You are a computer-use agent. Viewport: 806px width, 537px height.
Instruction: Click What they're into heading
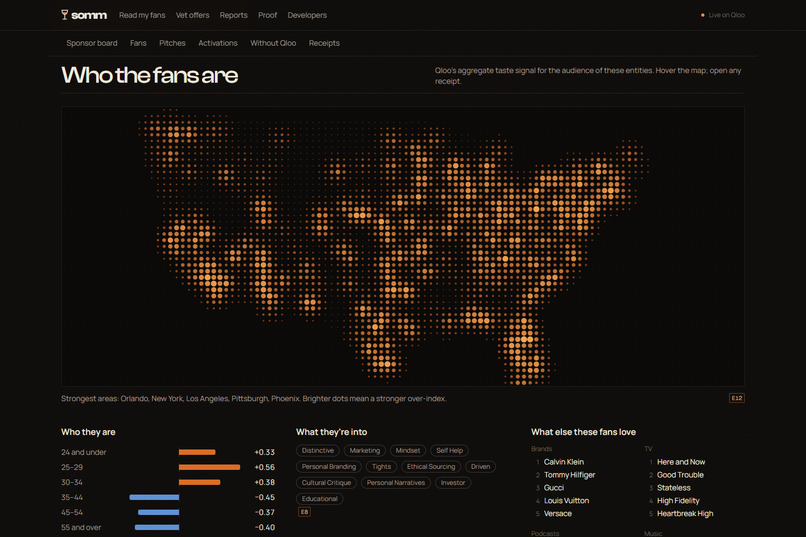click(332, 432)
